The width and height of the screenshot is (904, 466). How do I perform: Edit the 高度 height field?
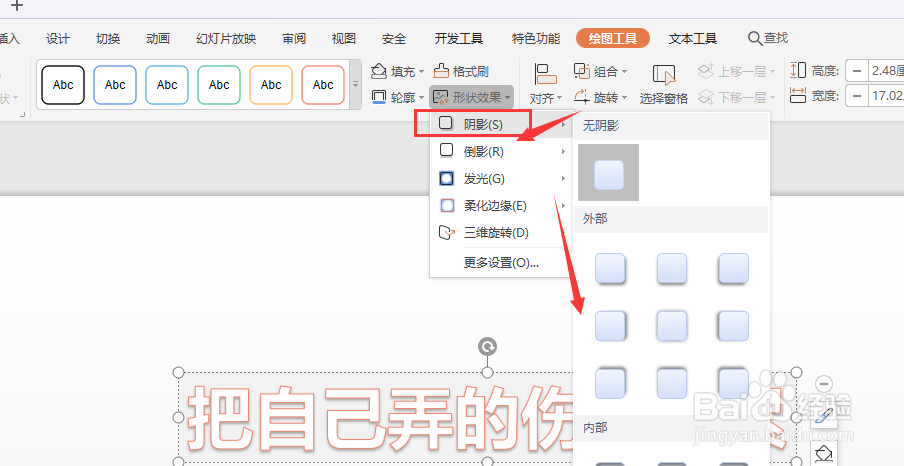coord(886,71)
